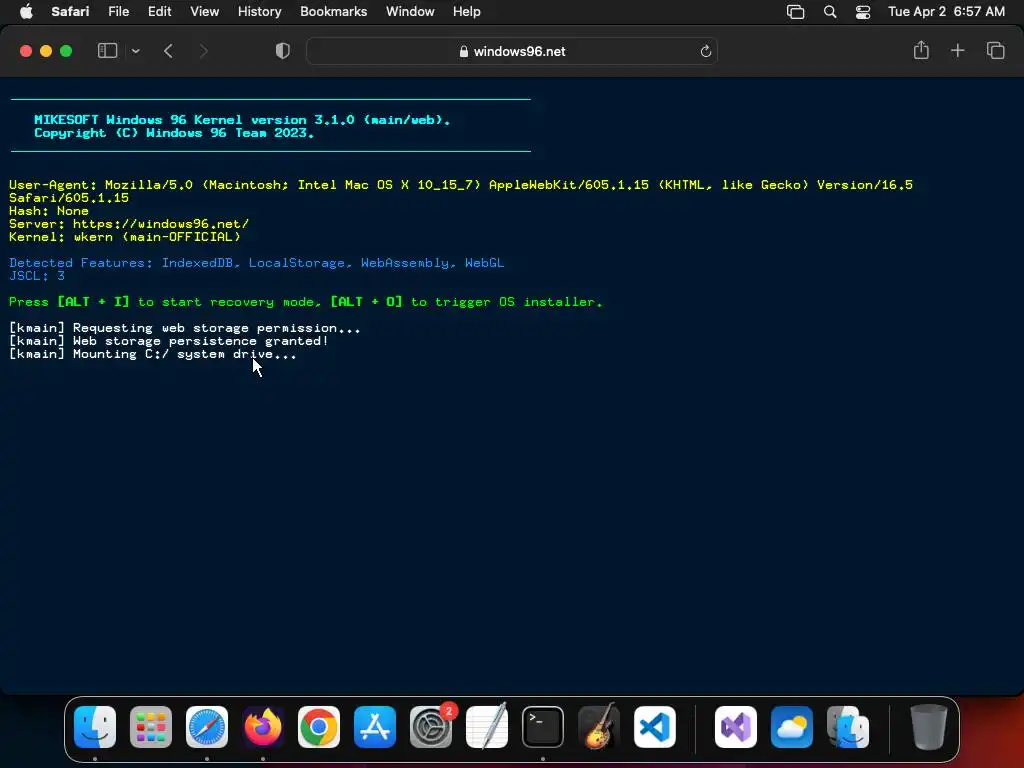Click the 'Copyright (C) Windows 96 Team 2023' line

click(x=174, y=133)
